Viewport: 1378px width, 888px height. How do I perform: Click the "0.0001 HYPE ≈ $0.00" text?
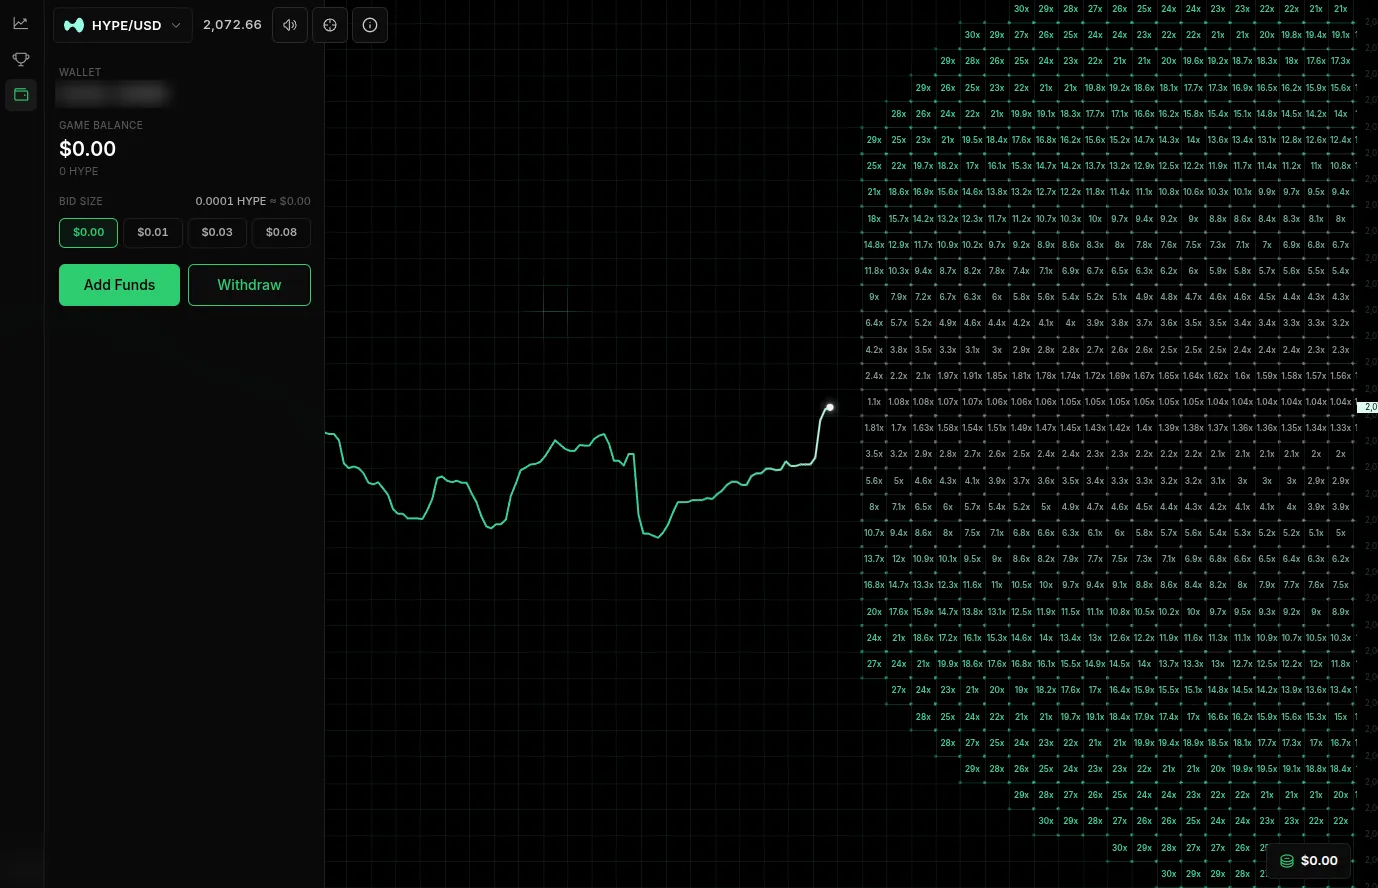(253, 201)
